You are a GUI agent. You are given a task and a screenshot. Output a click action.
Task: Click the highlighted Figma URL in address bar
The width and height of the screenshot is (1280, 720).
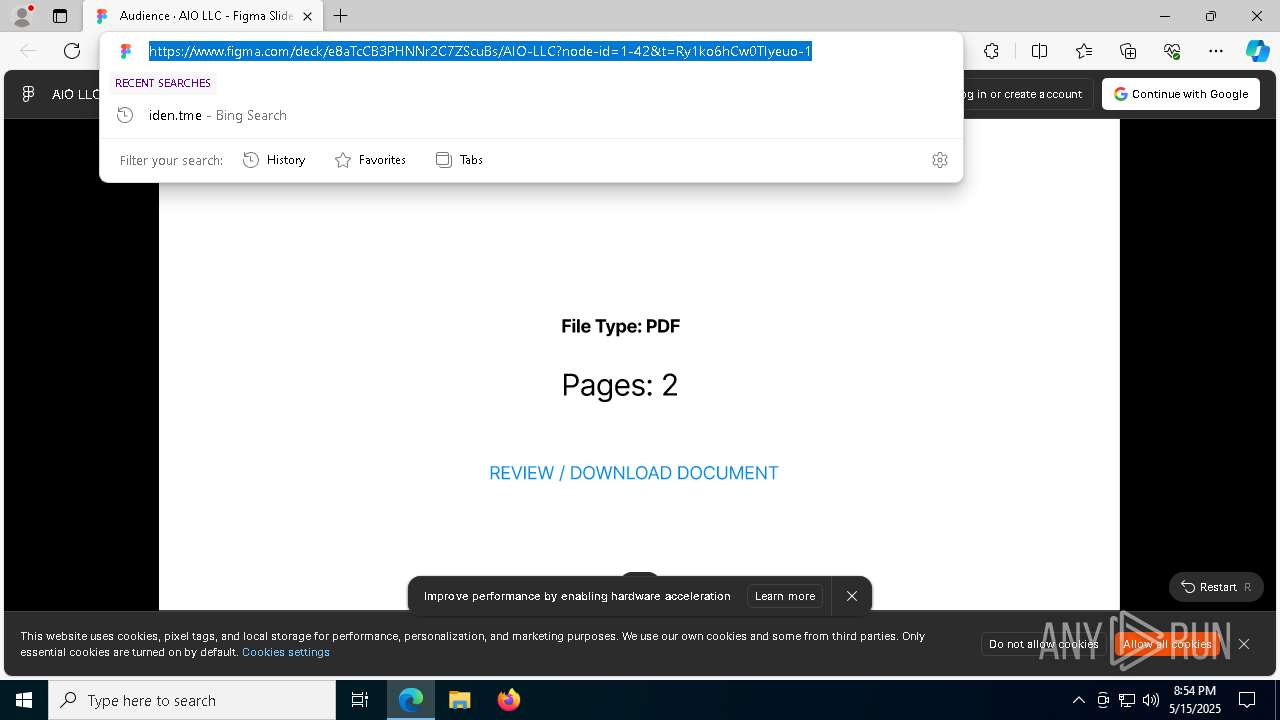pyautogui.click(x=480, y=51)
